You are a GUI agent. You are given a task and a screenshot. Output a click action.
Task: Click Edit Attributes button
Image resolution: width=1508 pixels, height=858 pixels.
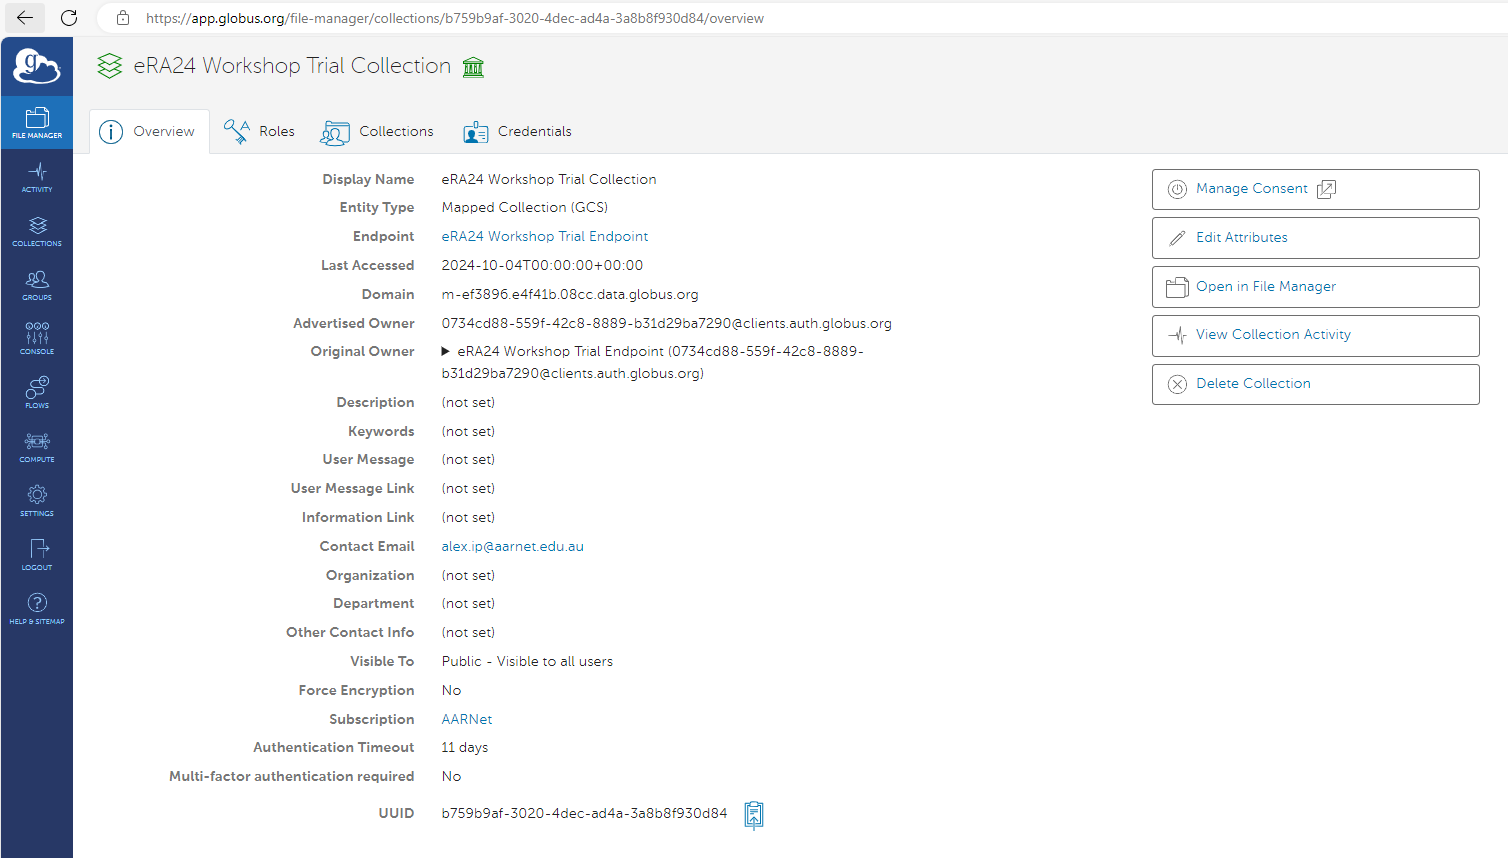click(x=1315, y=238)
